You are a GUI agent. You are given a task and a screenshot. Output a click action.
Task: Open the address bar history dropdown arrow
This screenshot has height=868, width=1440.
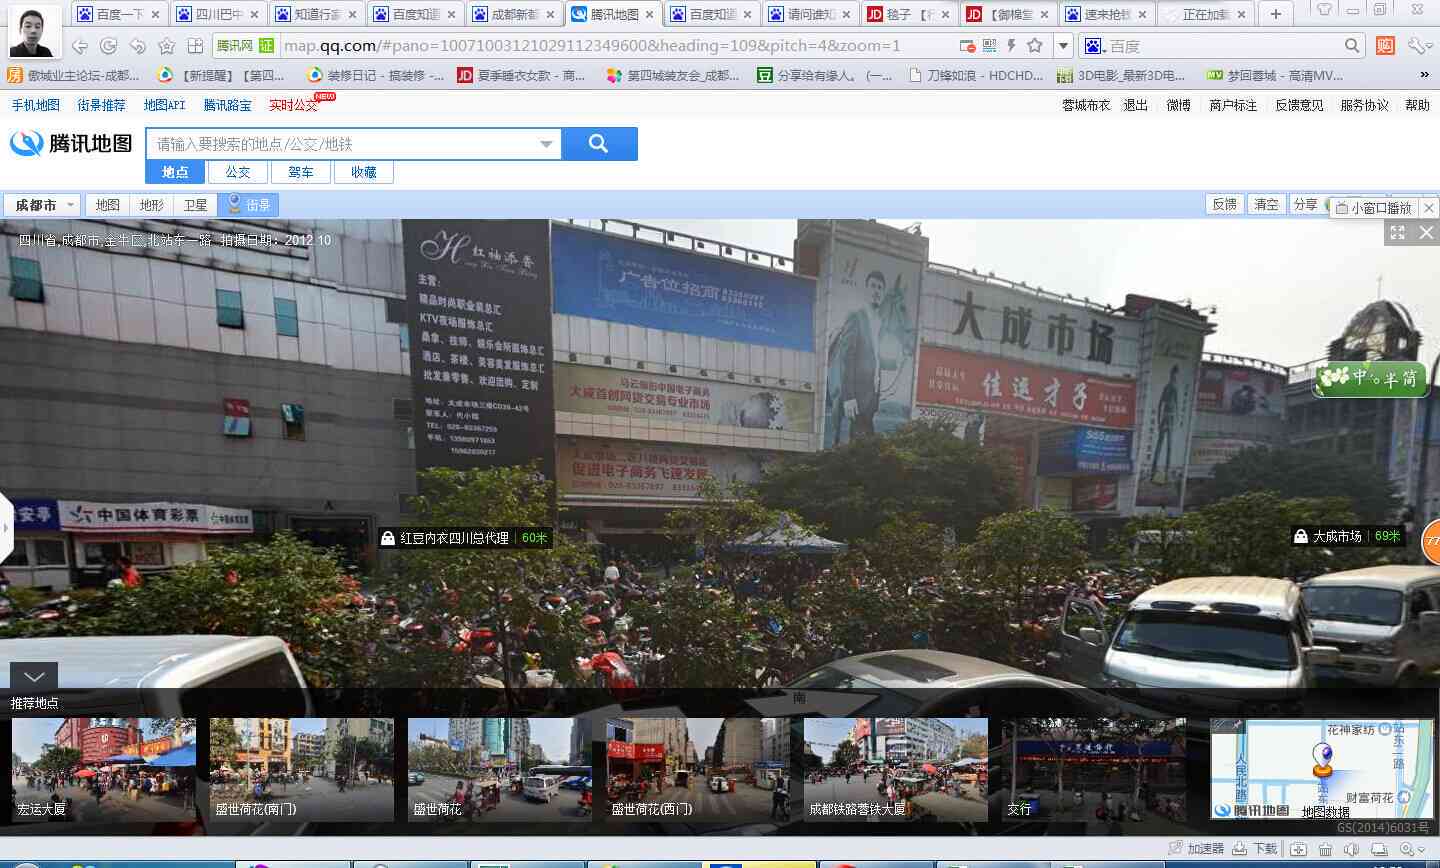pos(1063,46)
